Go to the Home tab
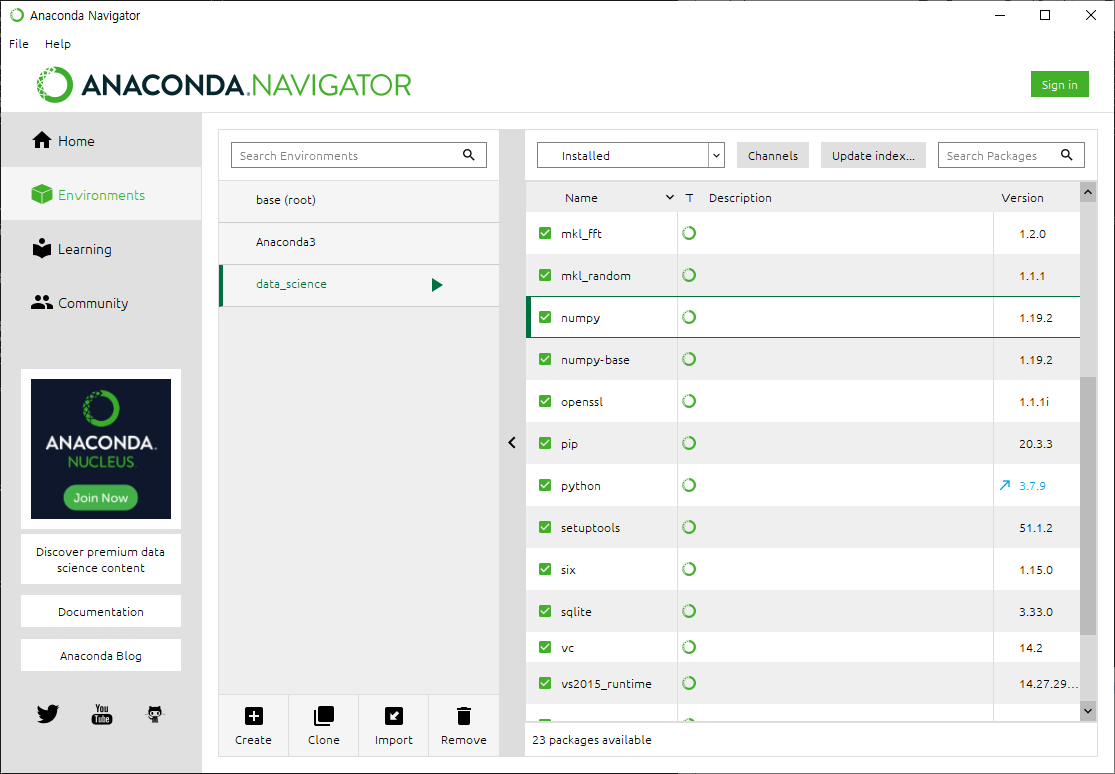Image resolution: width=1115 pixels, height=774 pixels. [x=102, y=140]
